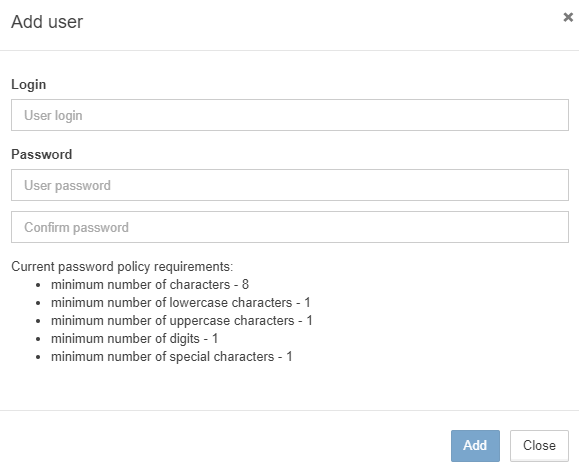Image resolution: width=579 pixels, height=467 pixels.
Task: Select the minimum uppercase characters requirement
Action: pyautogui.click(x=182, y=320)
